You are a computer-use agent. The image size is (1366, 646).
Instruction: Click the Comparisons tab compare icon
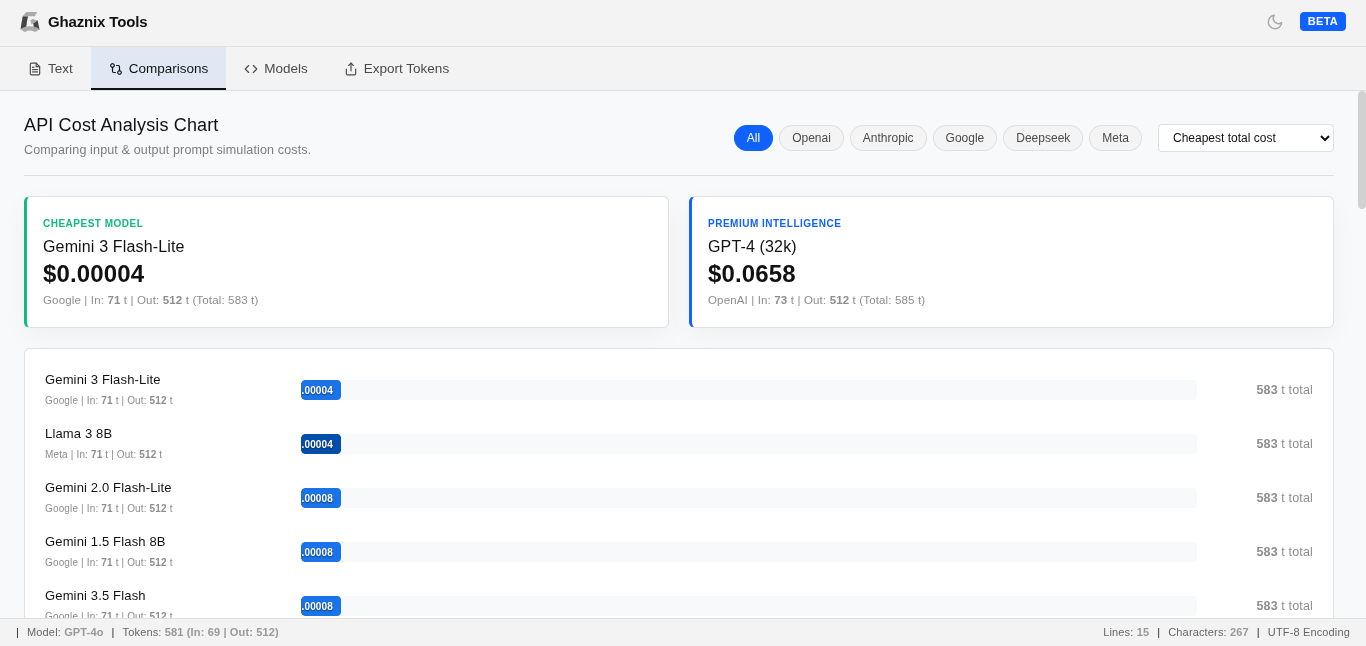click(x=116, y=69)
